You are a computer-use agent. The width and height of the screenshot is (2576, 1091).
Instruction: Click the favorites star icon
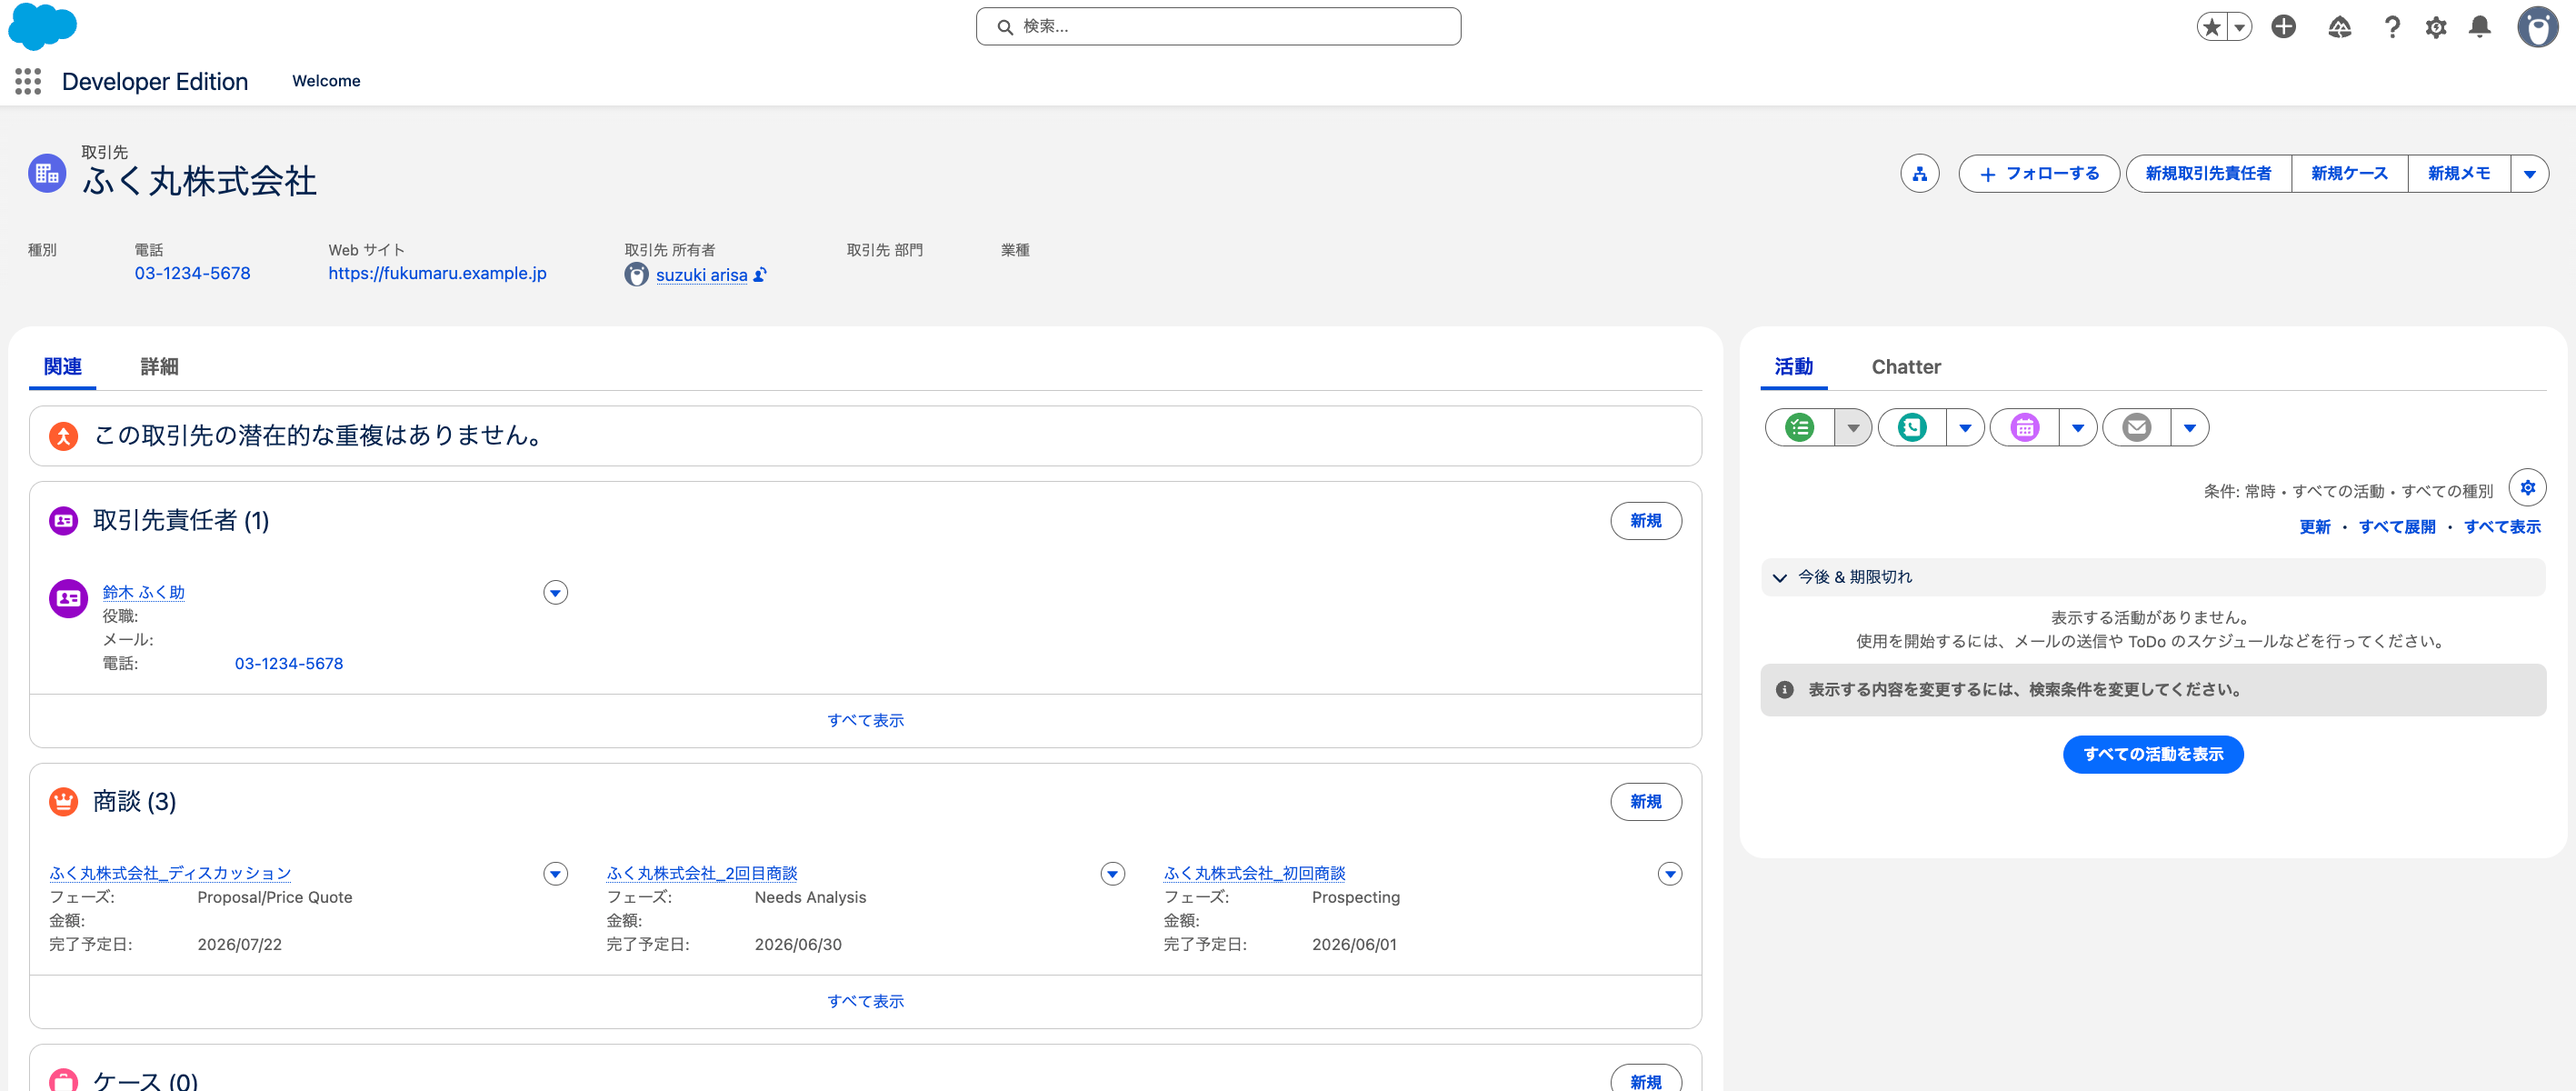click(x=2212, y=27)
